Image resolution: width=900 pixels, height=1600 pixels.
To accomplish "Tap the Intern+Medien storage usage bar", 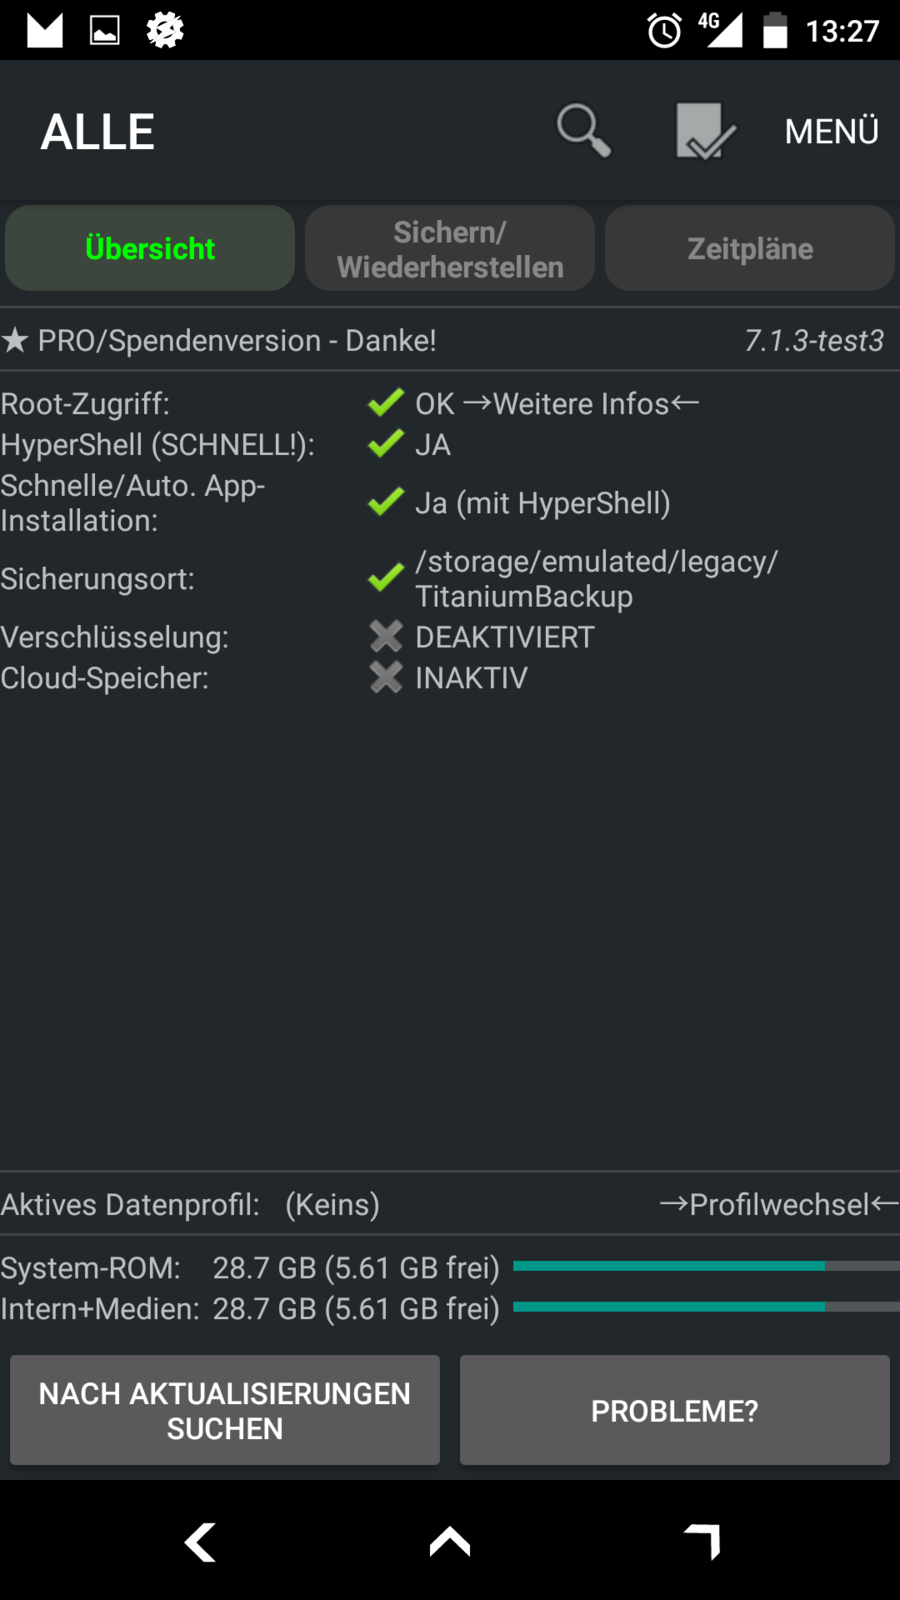I will (x=706, y=1307).
